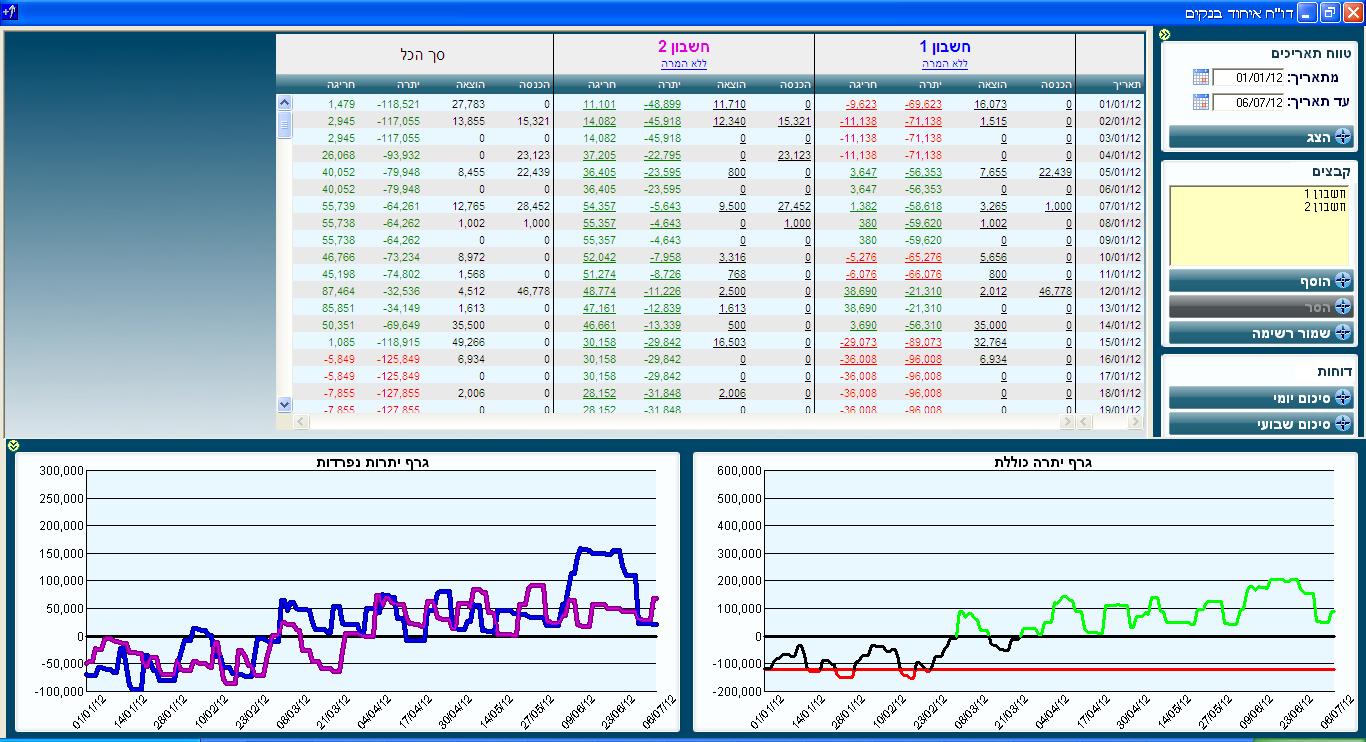Open the סיכום שבועי weekly summary report
This screenshot has height=742, width=1366.
coord(1262,424)
